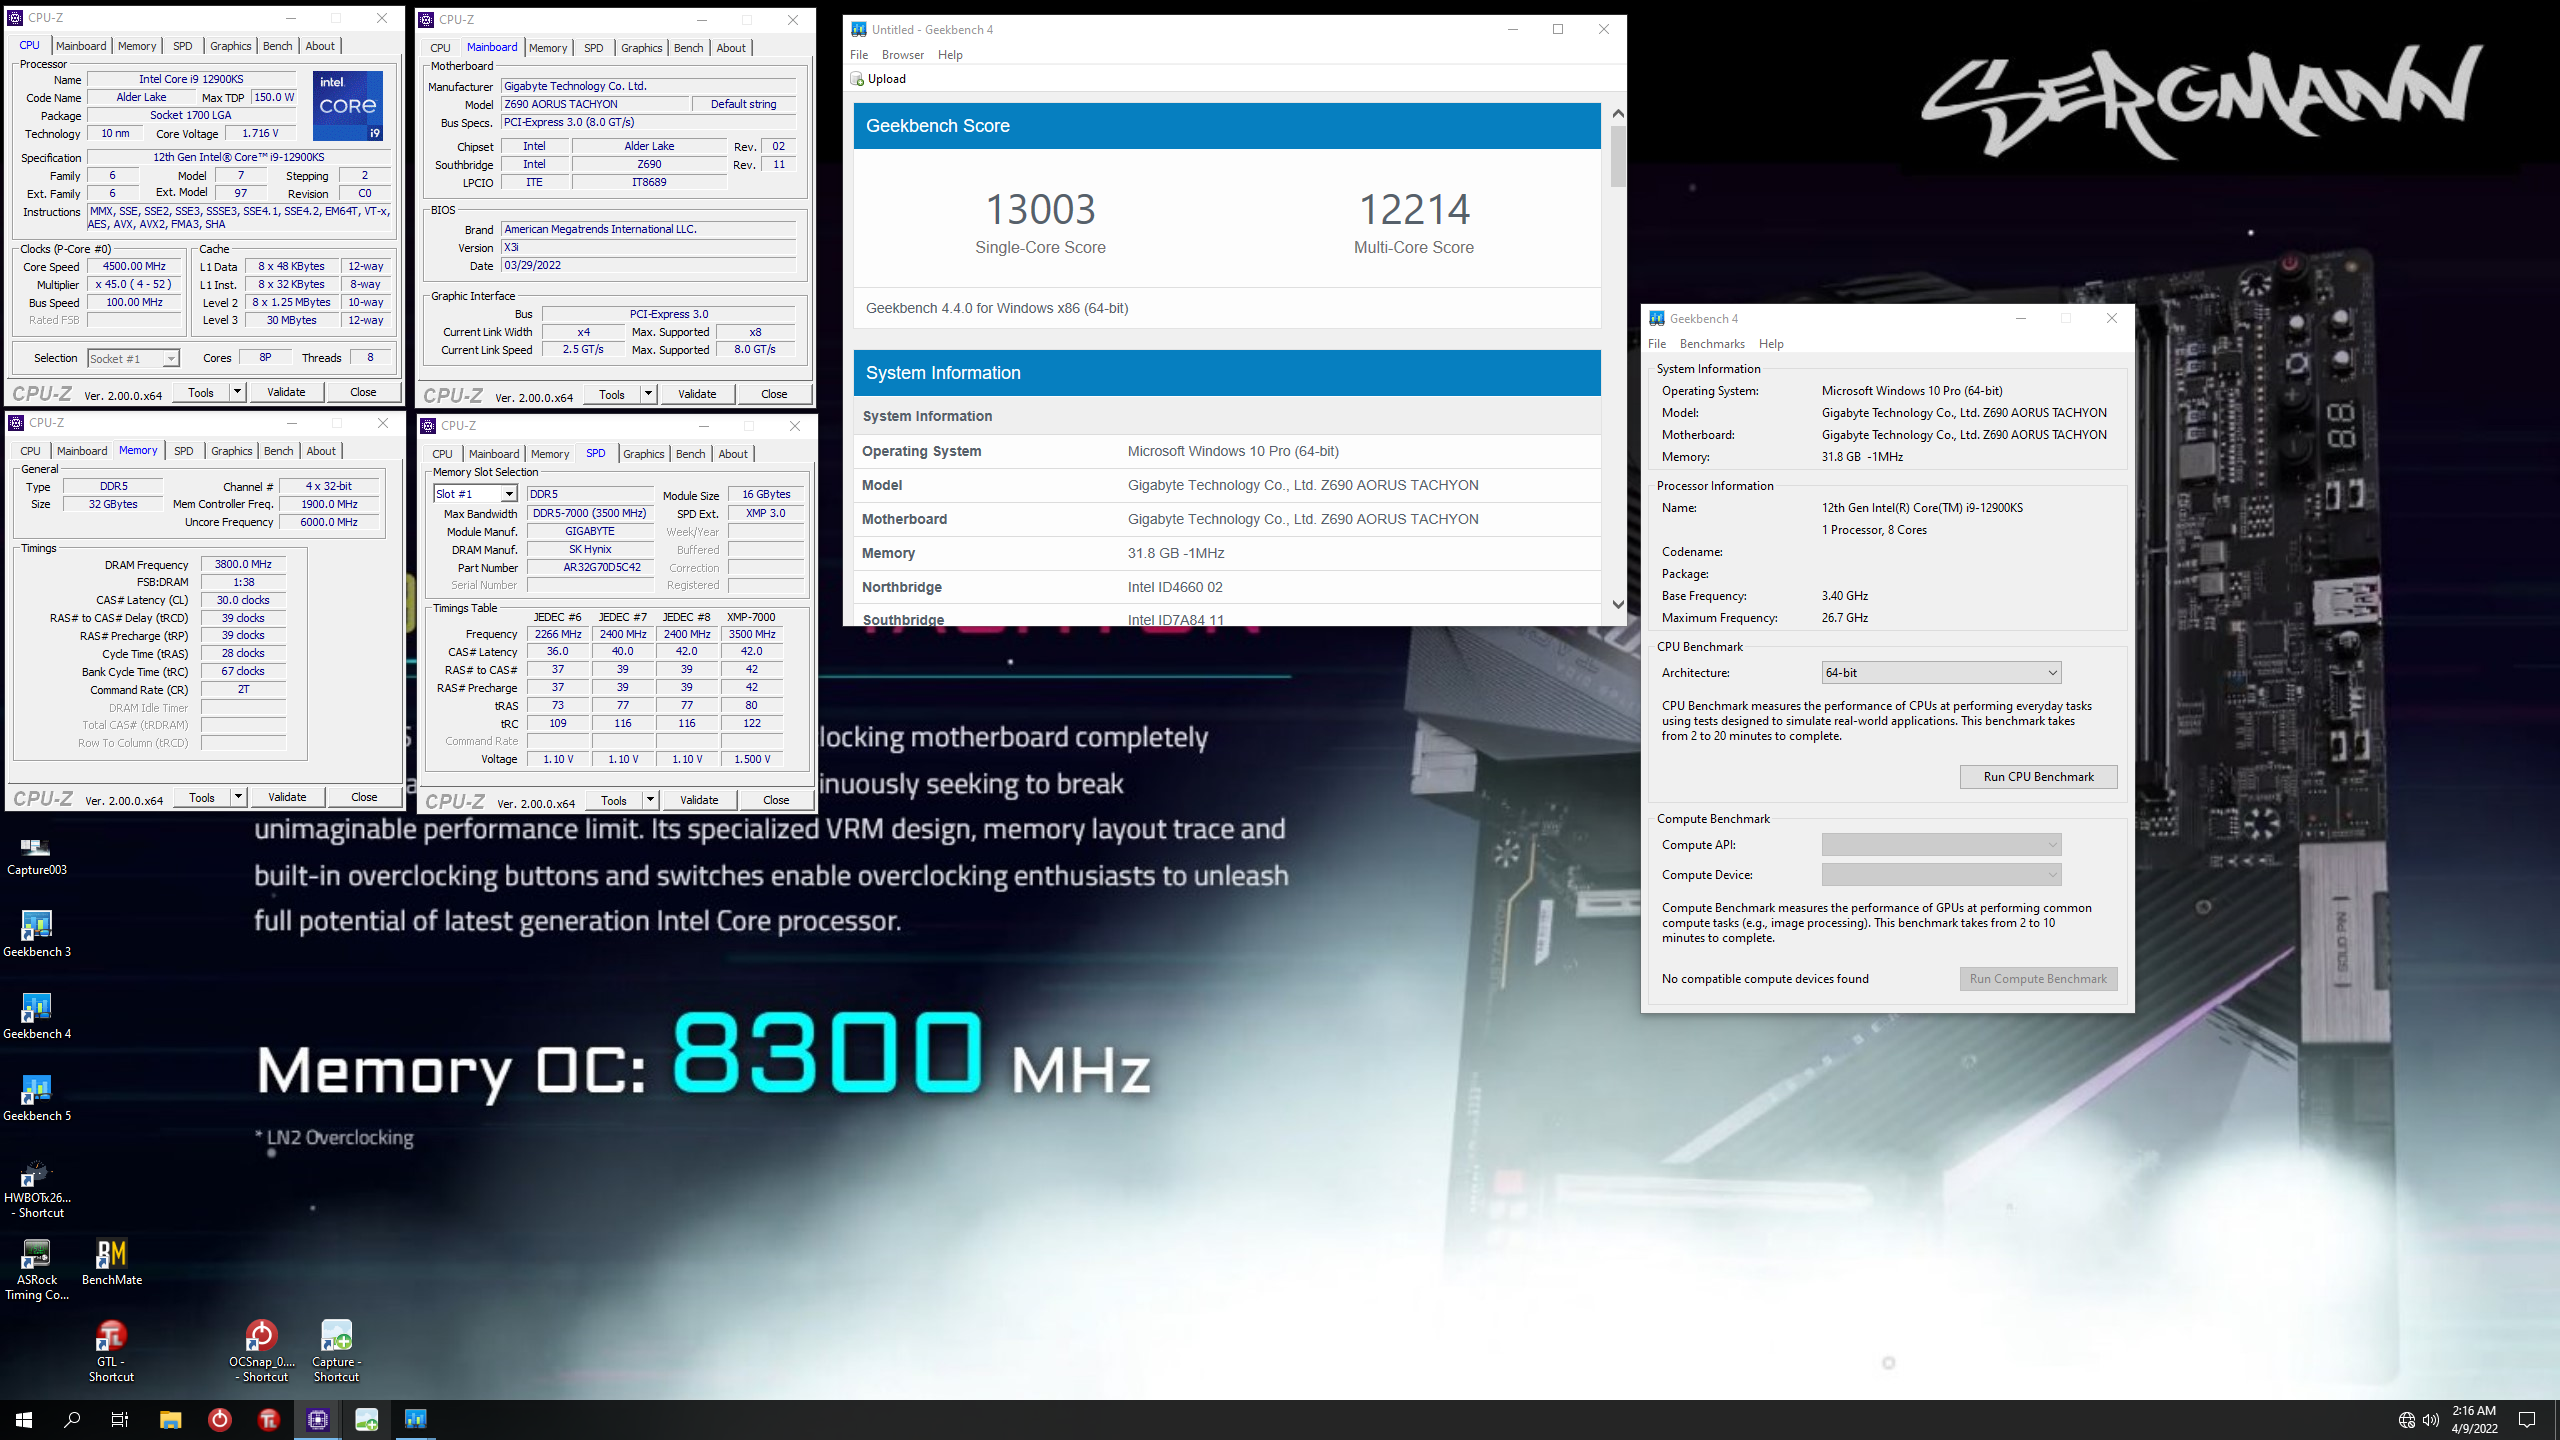Click Intel Core i9 logo in CPU-Z
Viewport: 2560px width, 1440px height.
(x=348, y=105)
